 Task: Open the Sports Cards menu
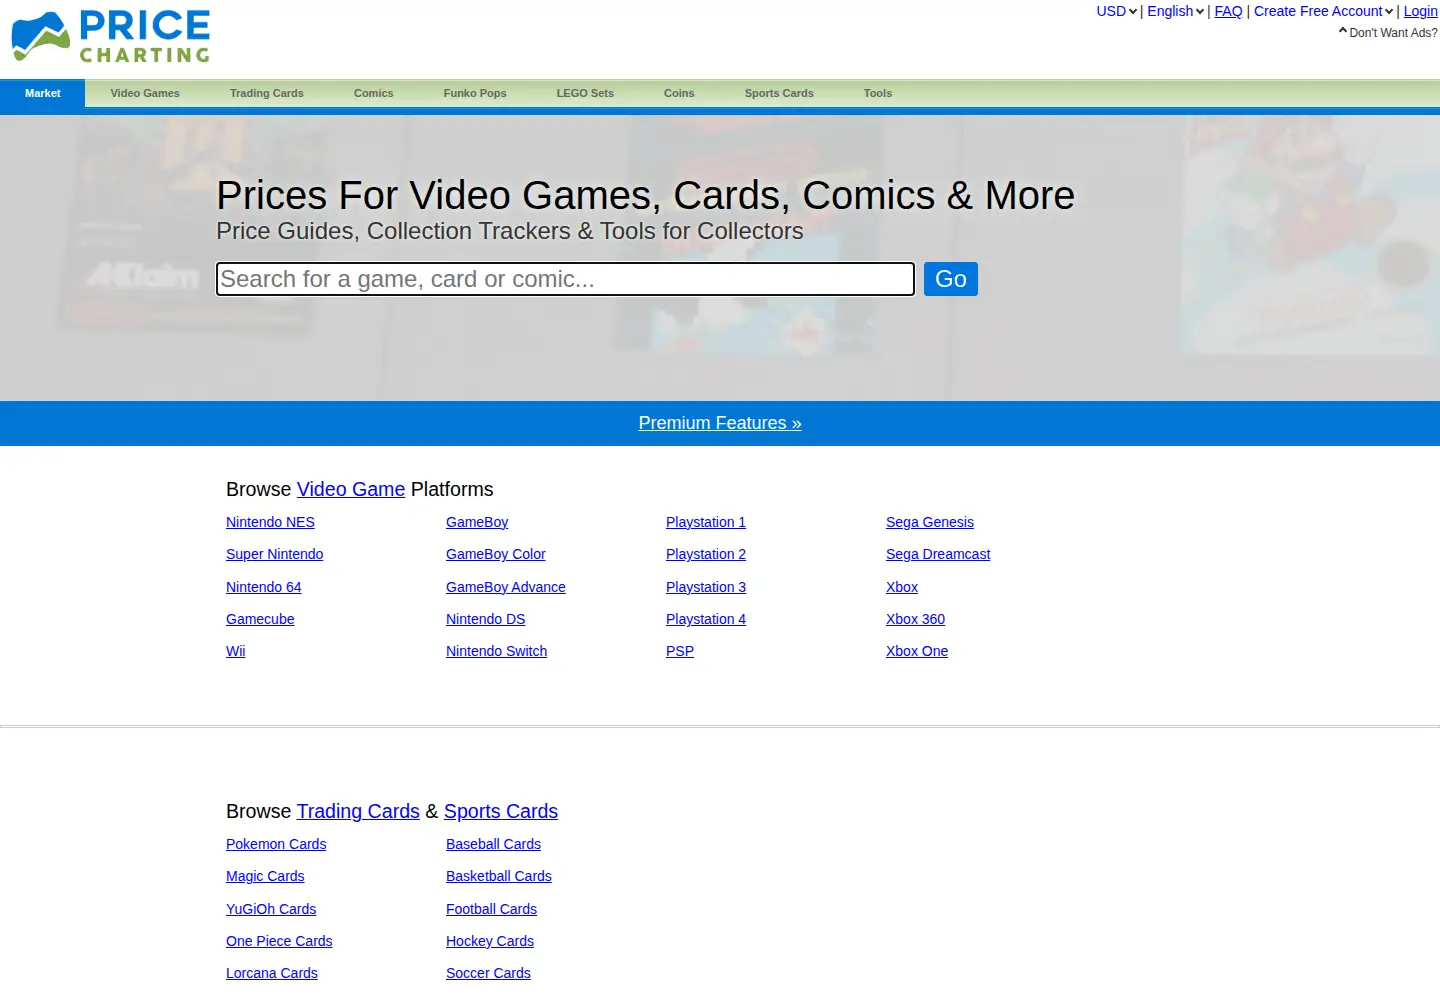tap(779, 93)
